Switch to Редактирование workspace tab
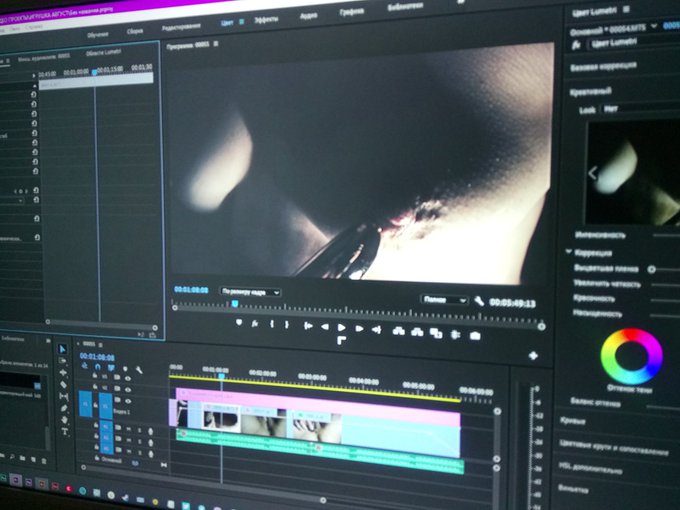The width and height of the screenshot is (680, 510). point(181,27)
